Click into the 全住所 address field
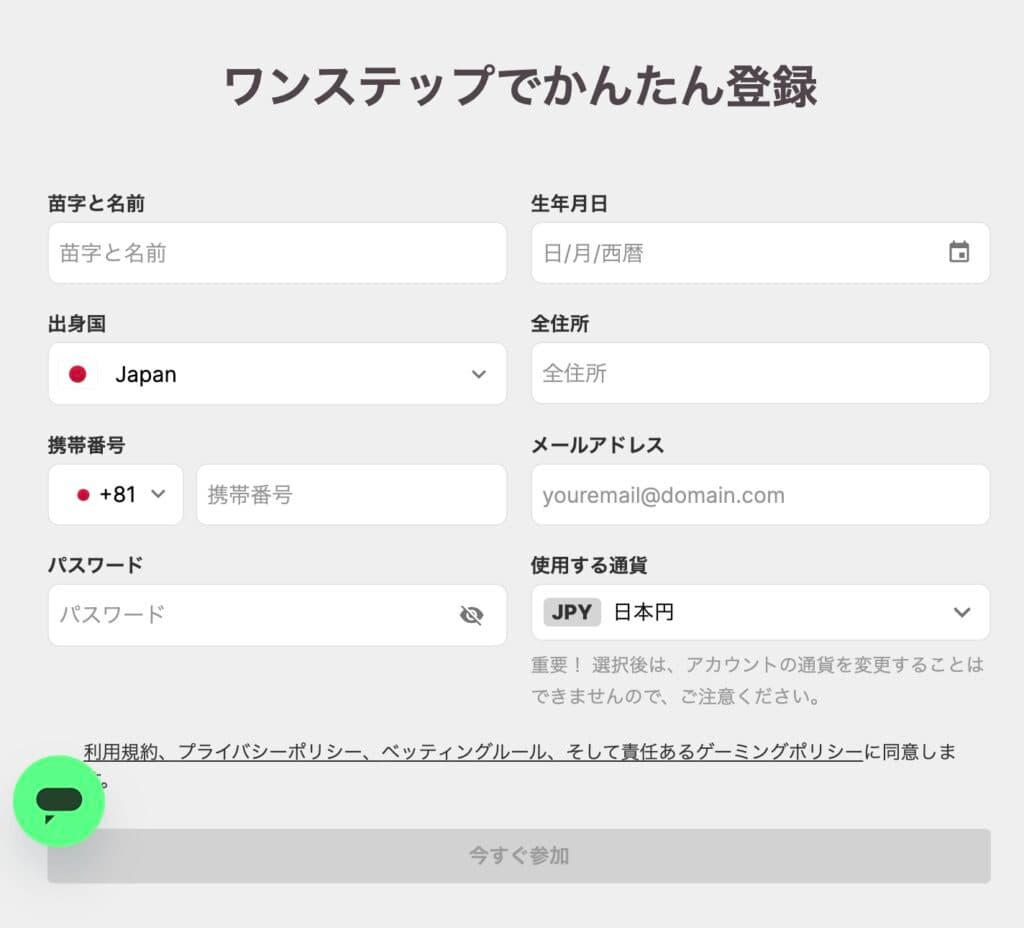The height and width of the screenshot is (928, 1024). point(760,374)
